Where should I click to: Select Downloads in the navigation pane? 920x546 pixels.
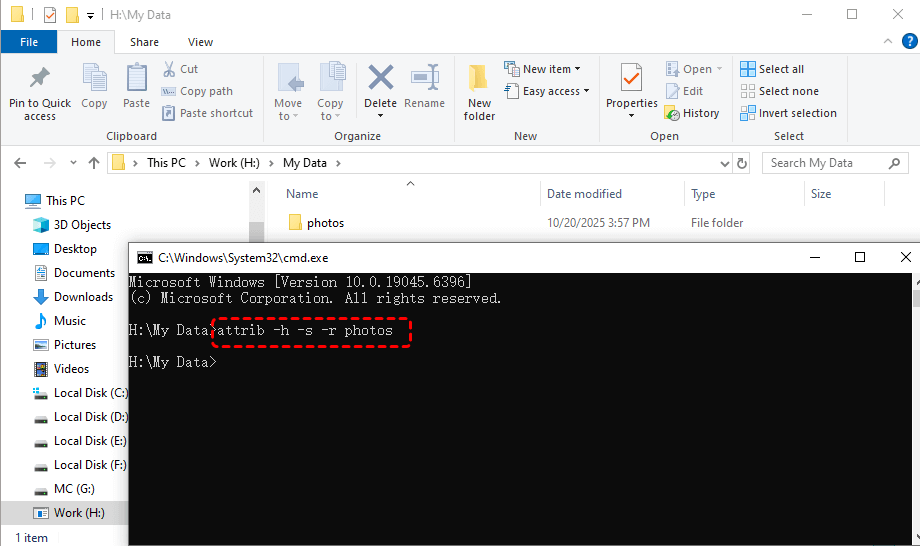point(83,297)
